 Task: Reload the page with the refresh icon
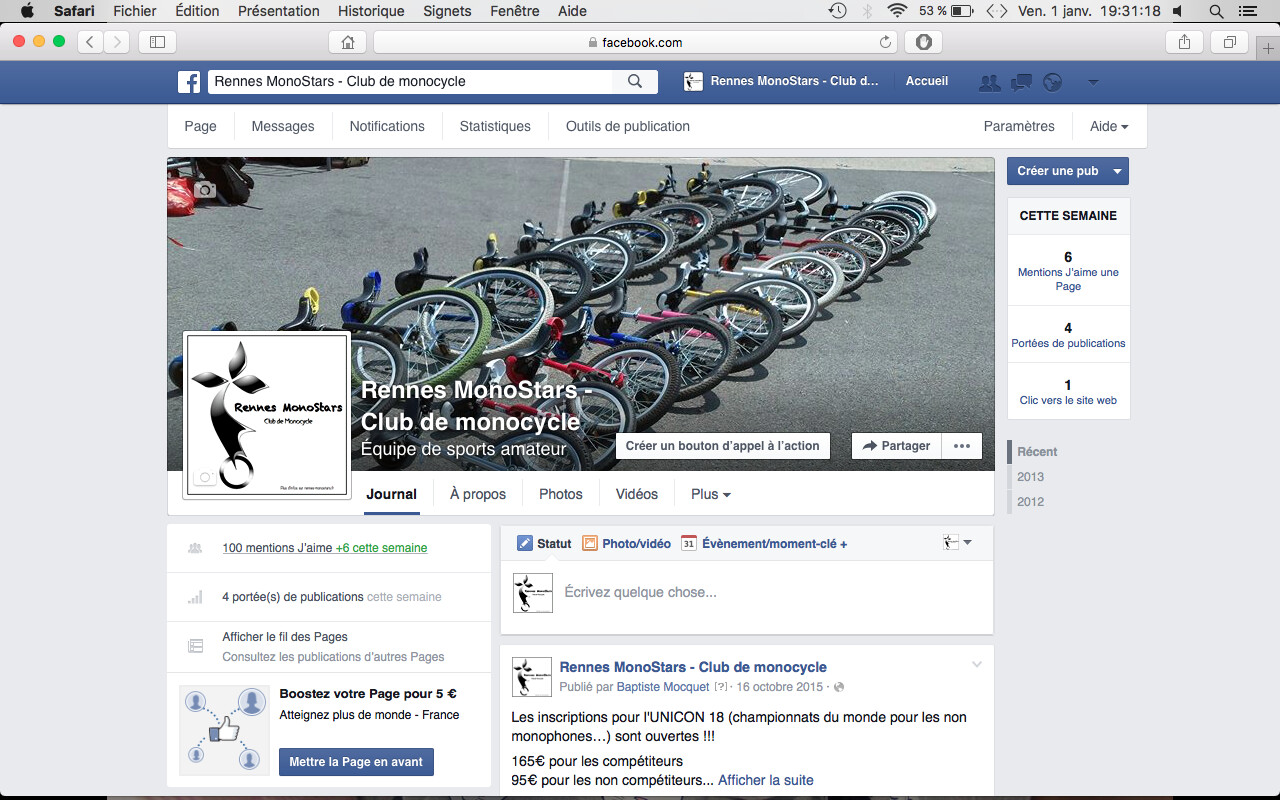[x=885, y=42]
